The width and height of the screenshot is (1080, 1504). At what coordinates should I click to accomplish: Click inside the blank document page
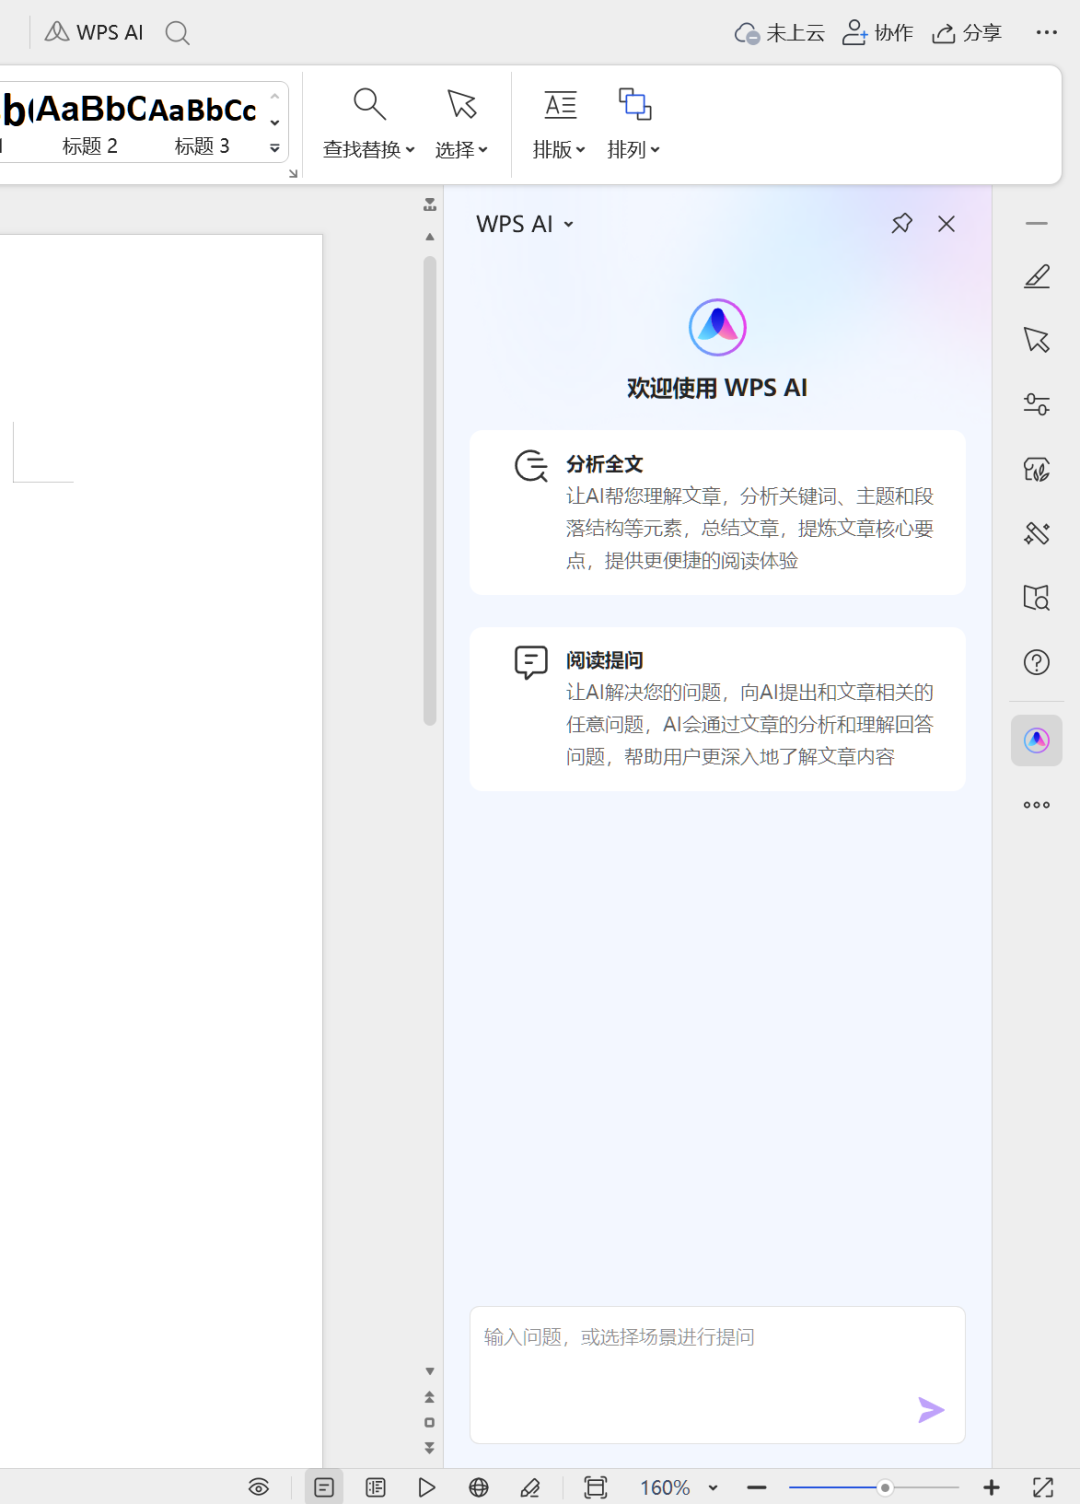[160, 850]
